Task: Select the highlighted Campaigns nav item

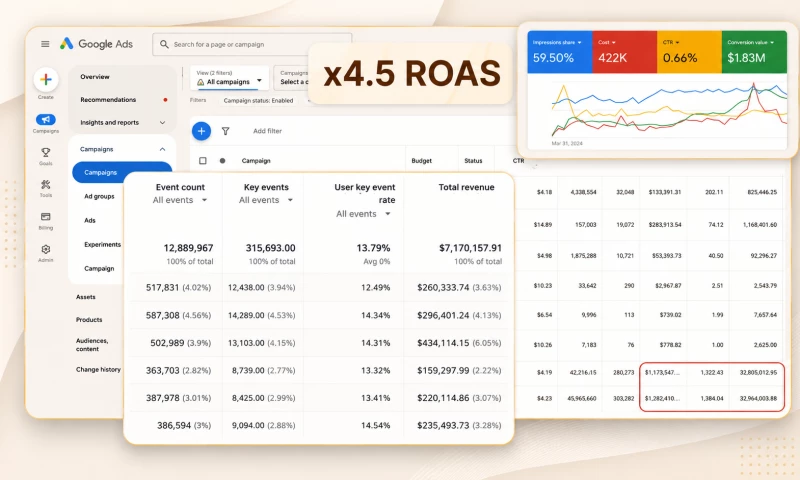Action: (122, 172)
